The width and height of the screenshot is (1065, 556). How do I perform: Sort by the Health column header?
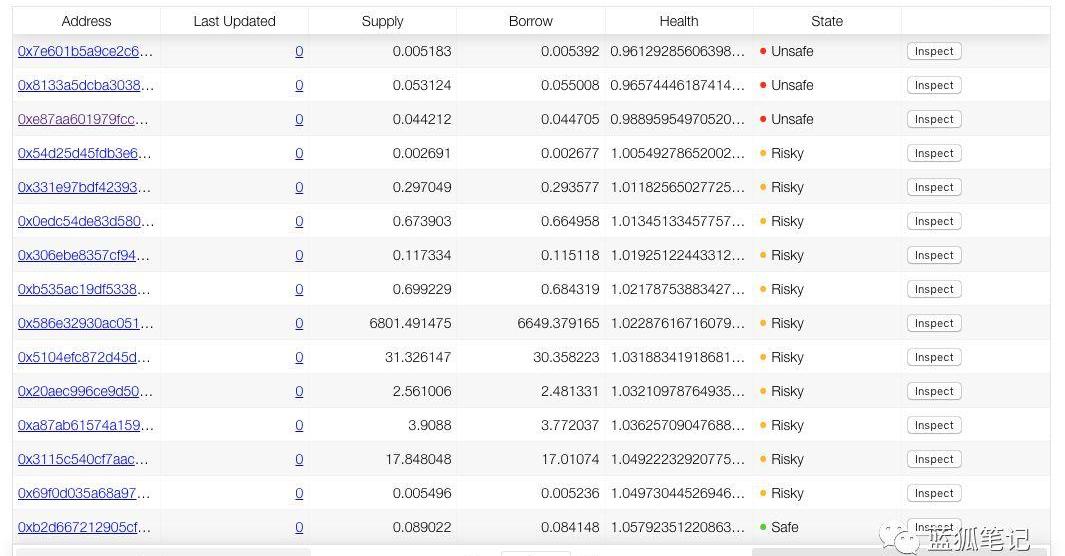pos(679,21)
